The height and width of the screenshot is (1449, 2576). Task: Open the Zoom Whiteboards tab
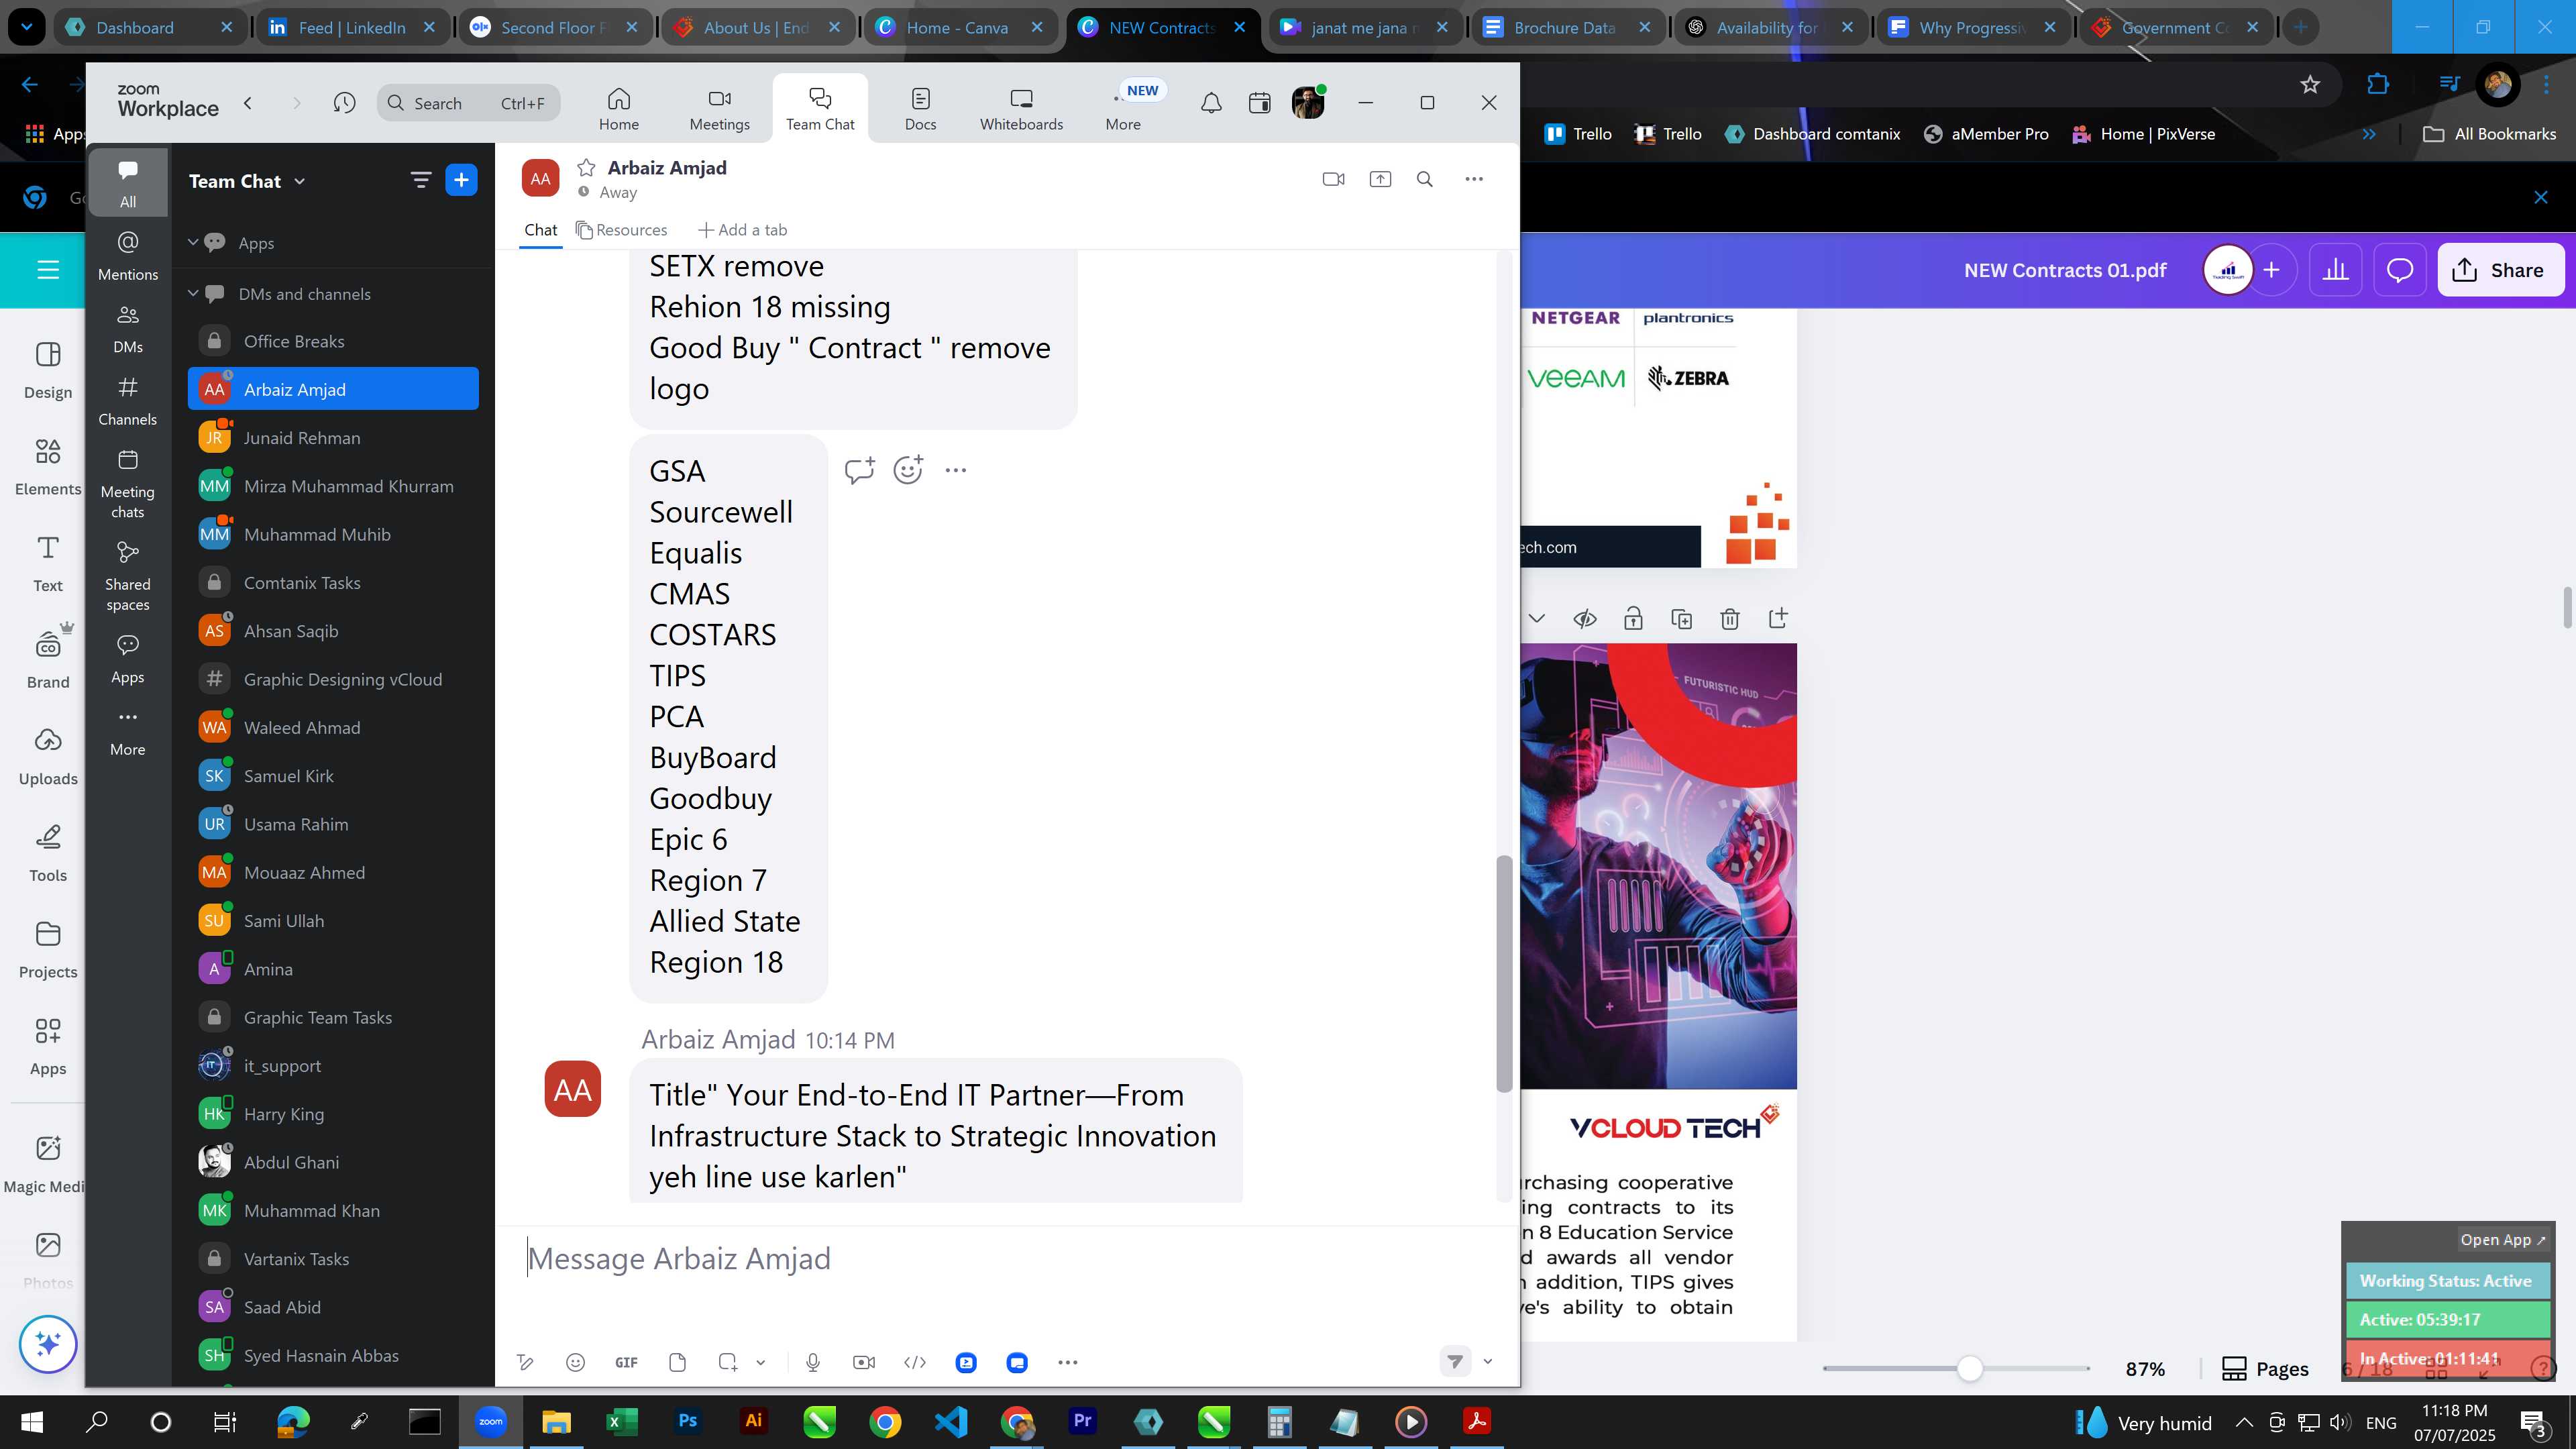(x=1021, y=109)
